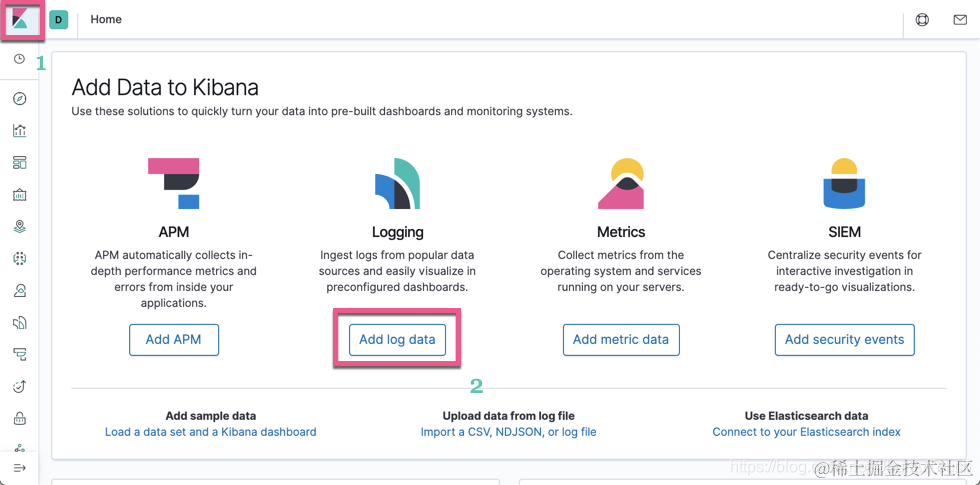Click the SIEM card title
Image resolution: width=980 pixels, height=485 pixels.
(844, 232)
